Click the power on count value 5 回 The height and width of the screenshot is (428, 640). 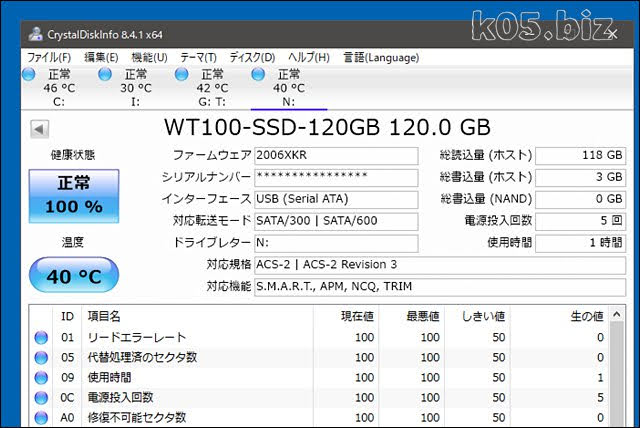[x=580, y=221]
